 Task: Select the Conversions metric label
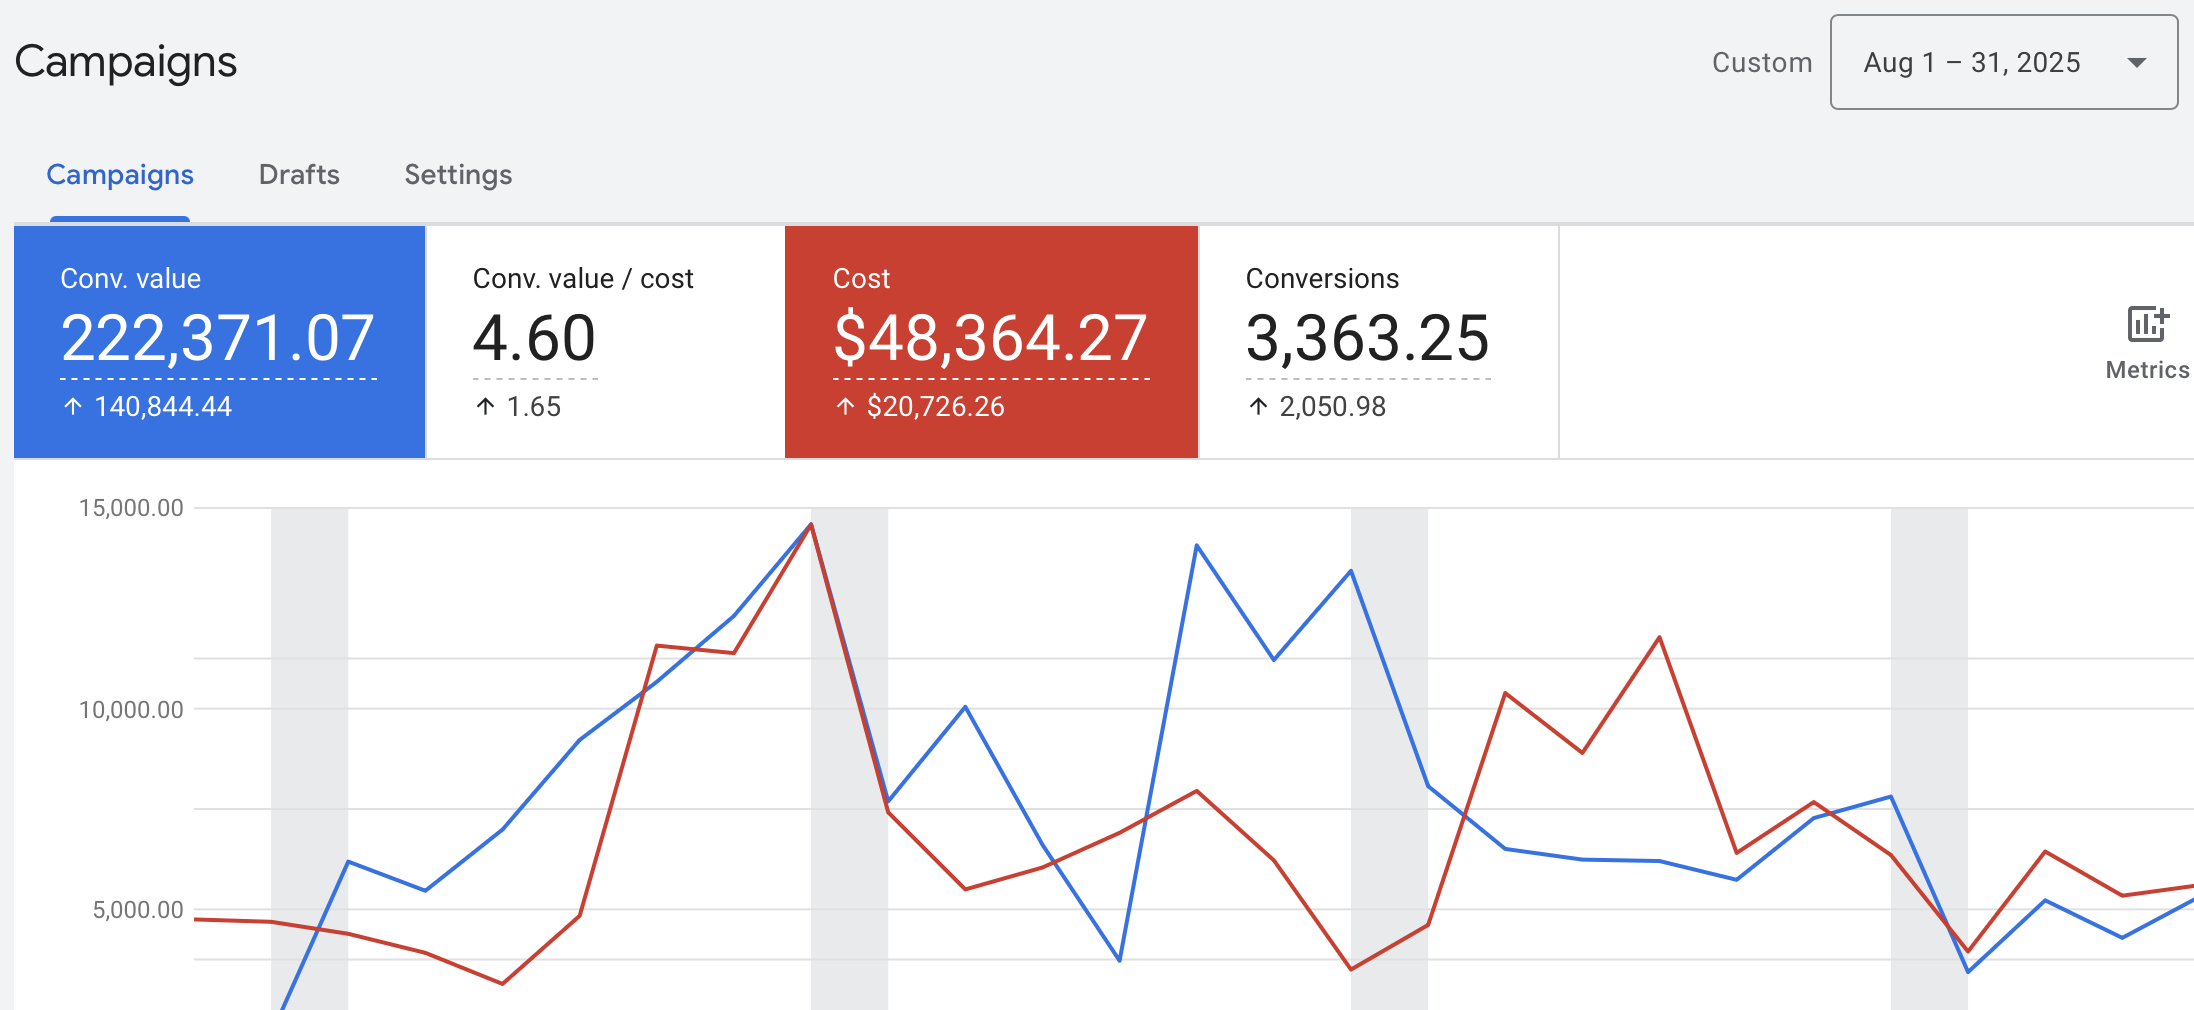click(x=1322, y=279)
